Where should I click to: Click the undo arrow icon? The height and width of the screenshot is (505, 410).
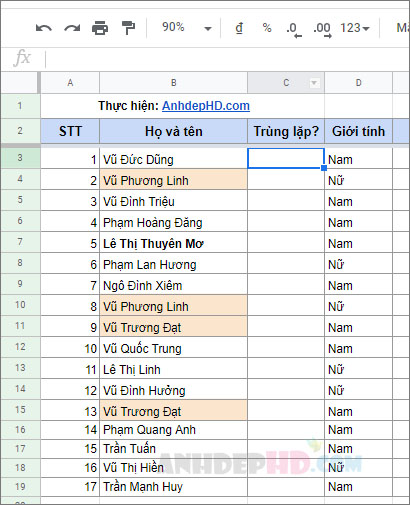coord(44,28)
